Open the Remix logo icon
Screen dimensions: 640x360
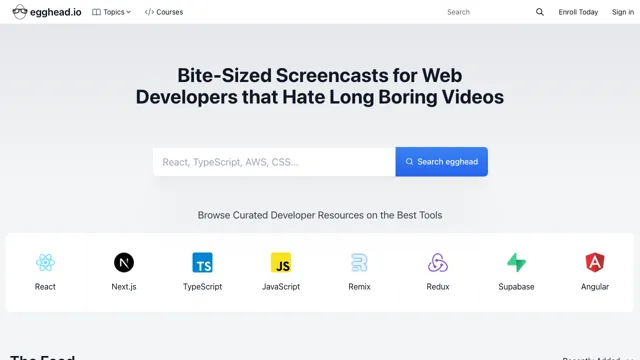coord(360,262)
